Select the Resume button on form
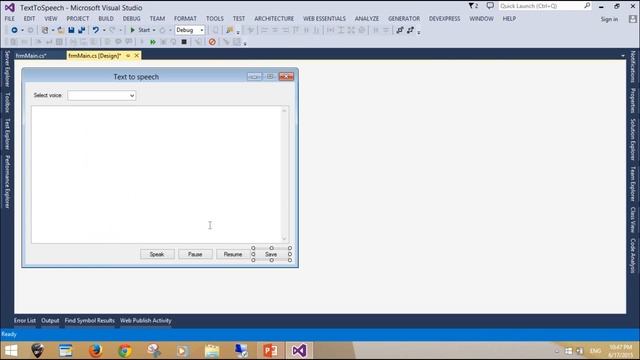Screen dimensions: 640x360 click(x=233, y=254)
